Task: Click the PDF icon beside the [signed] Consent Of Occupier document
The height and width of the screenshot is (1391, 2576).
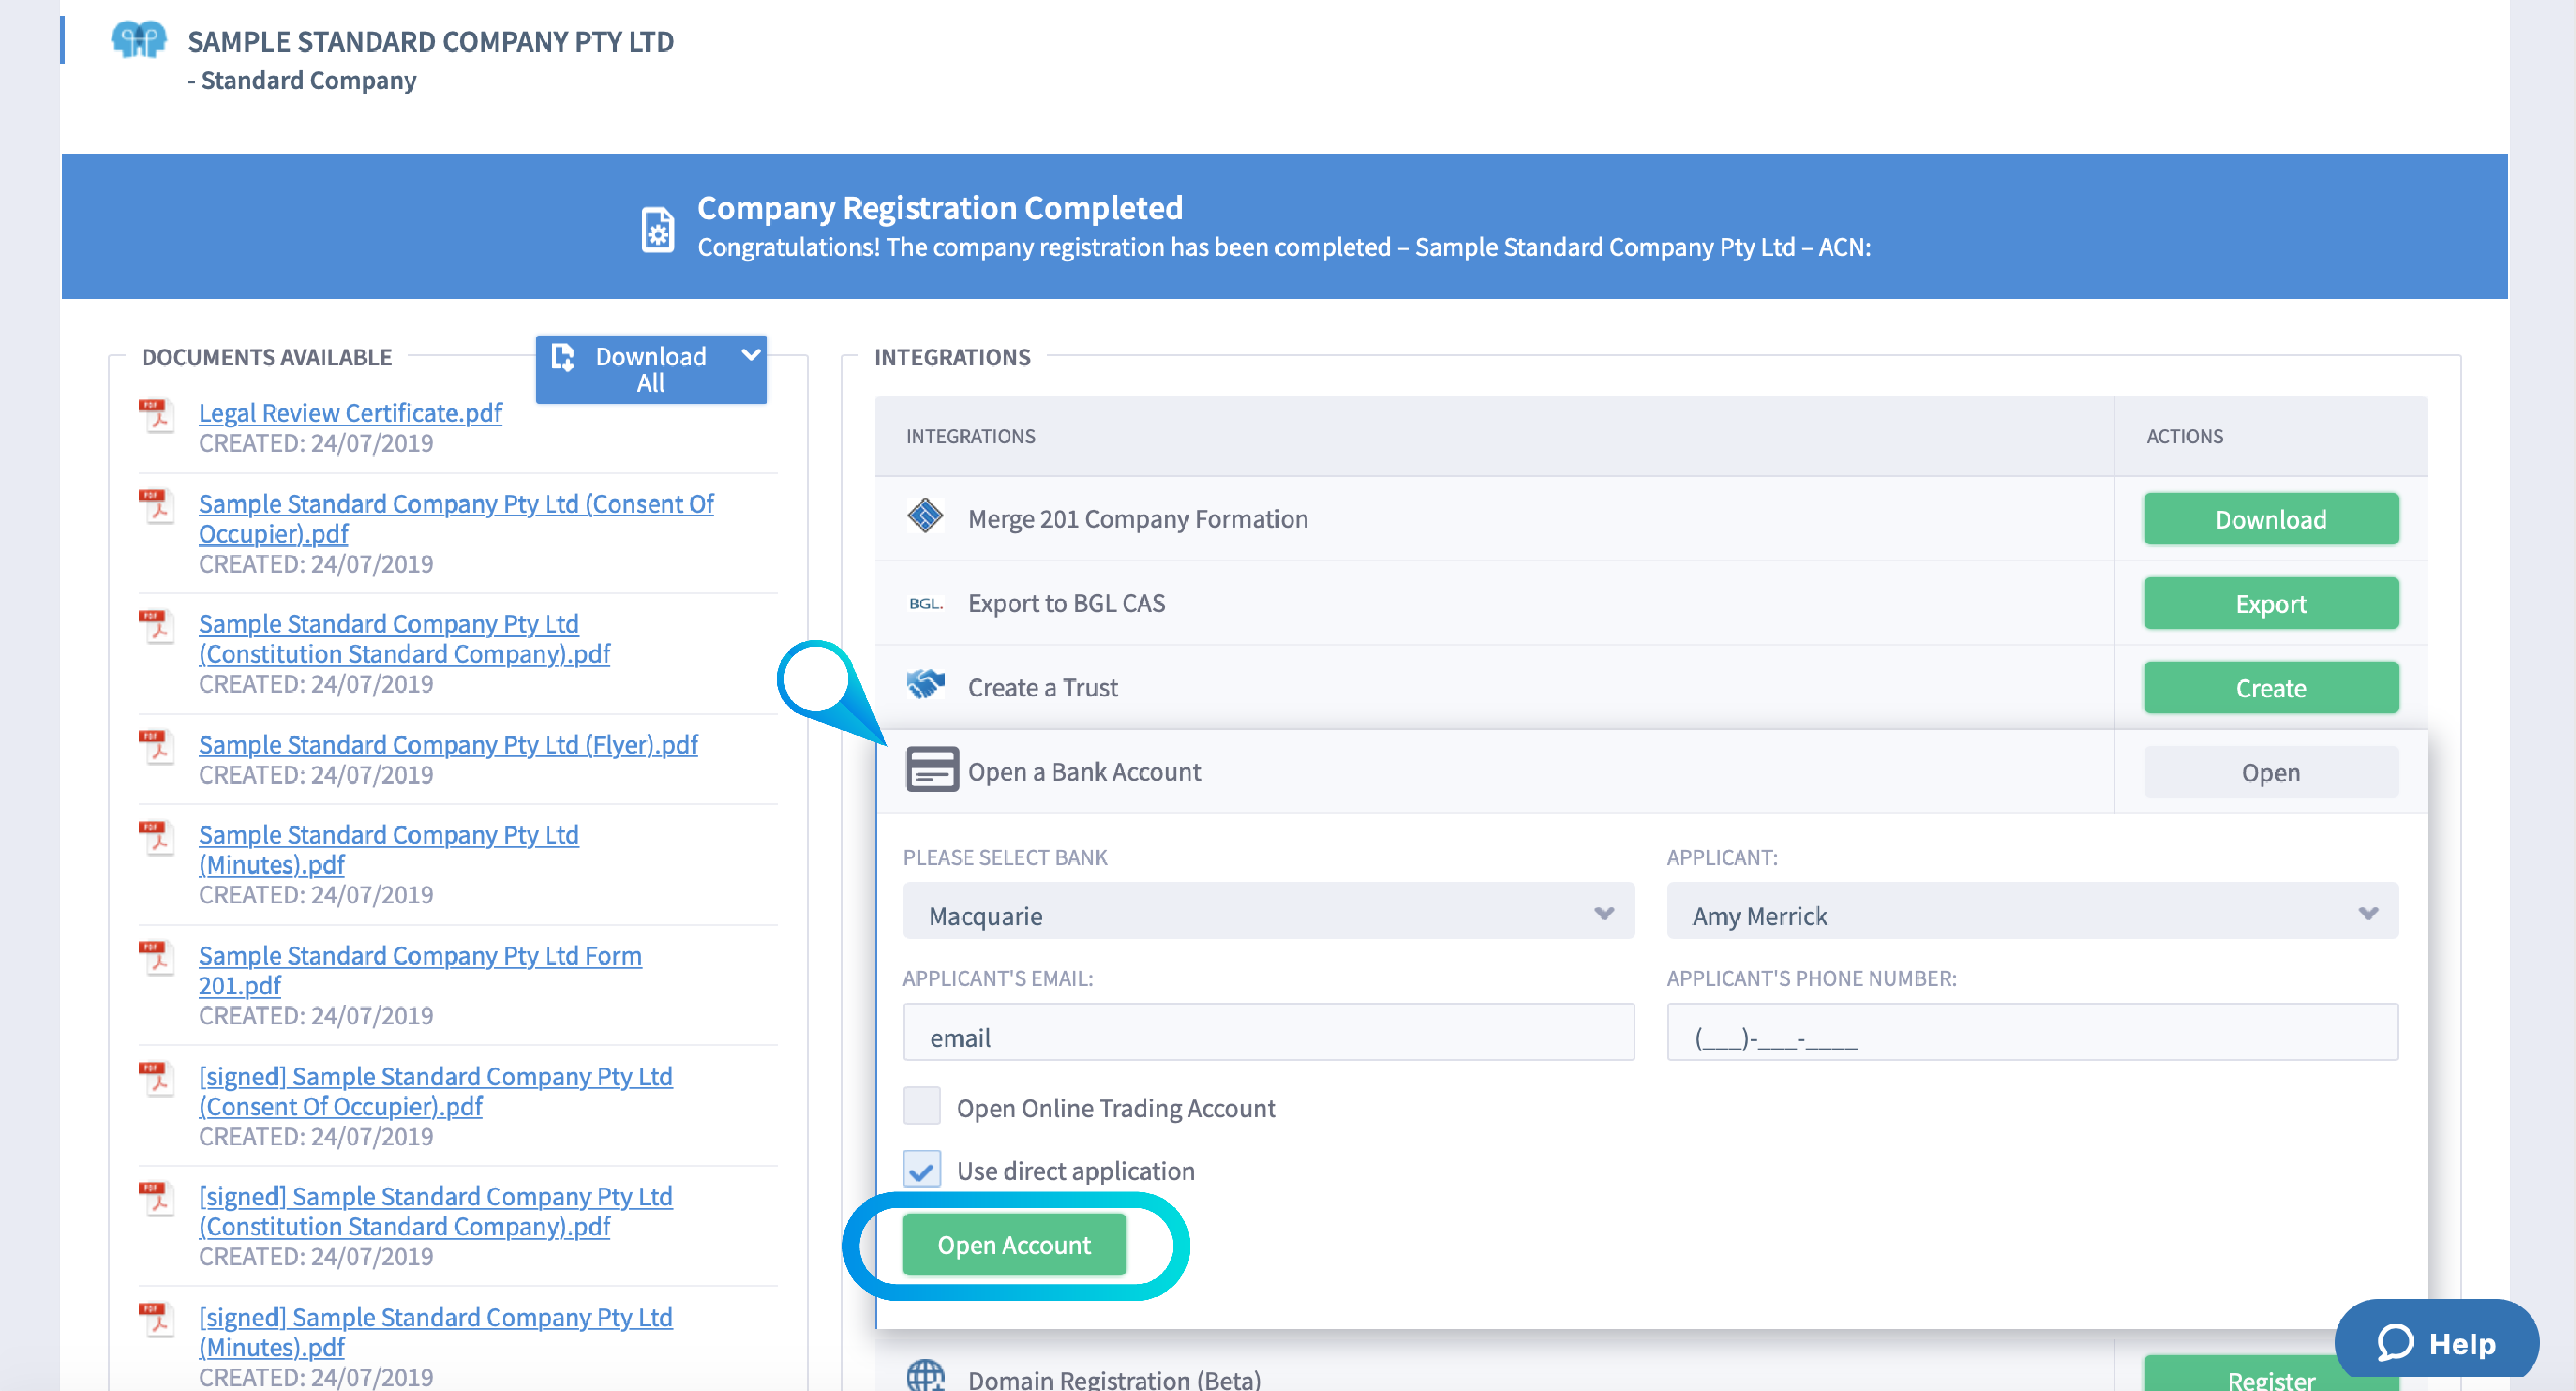Action: coord(156,1078)
